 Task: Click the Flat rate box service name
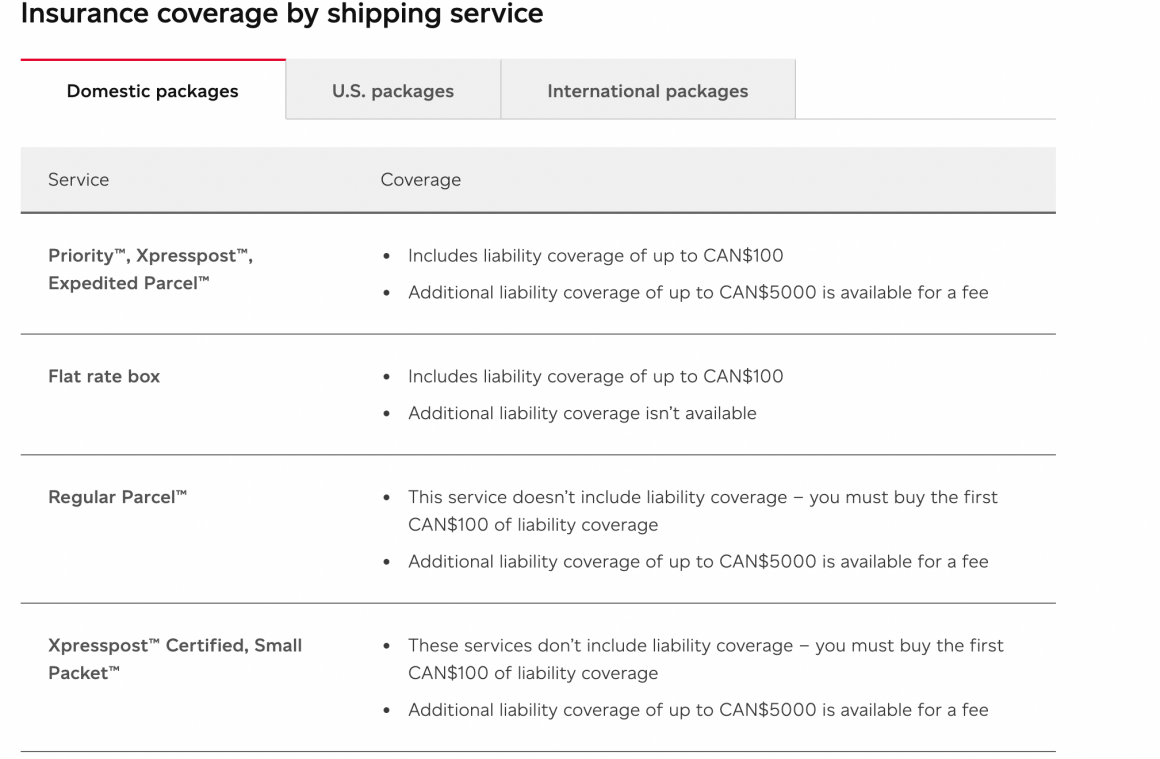[x=104, y=376]
